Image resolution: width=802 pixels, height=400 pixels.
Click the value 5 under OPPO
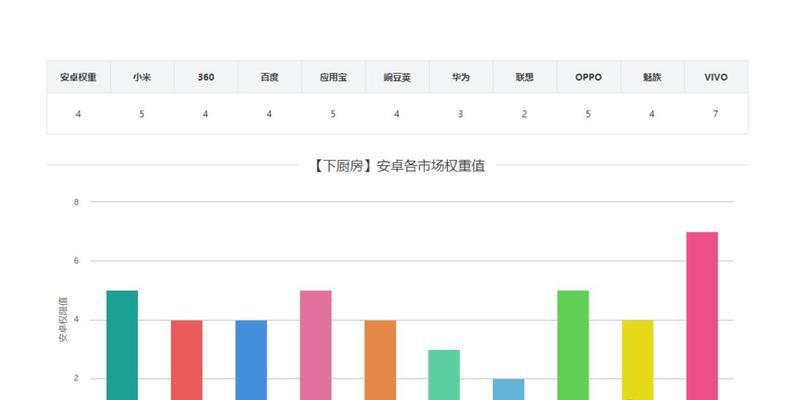point(588,114)
